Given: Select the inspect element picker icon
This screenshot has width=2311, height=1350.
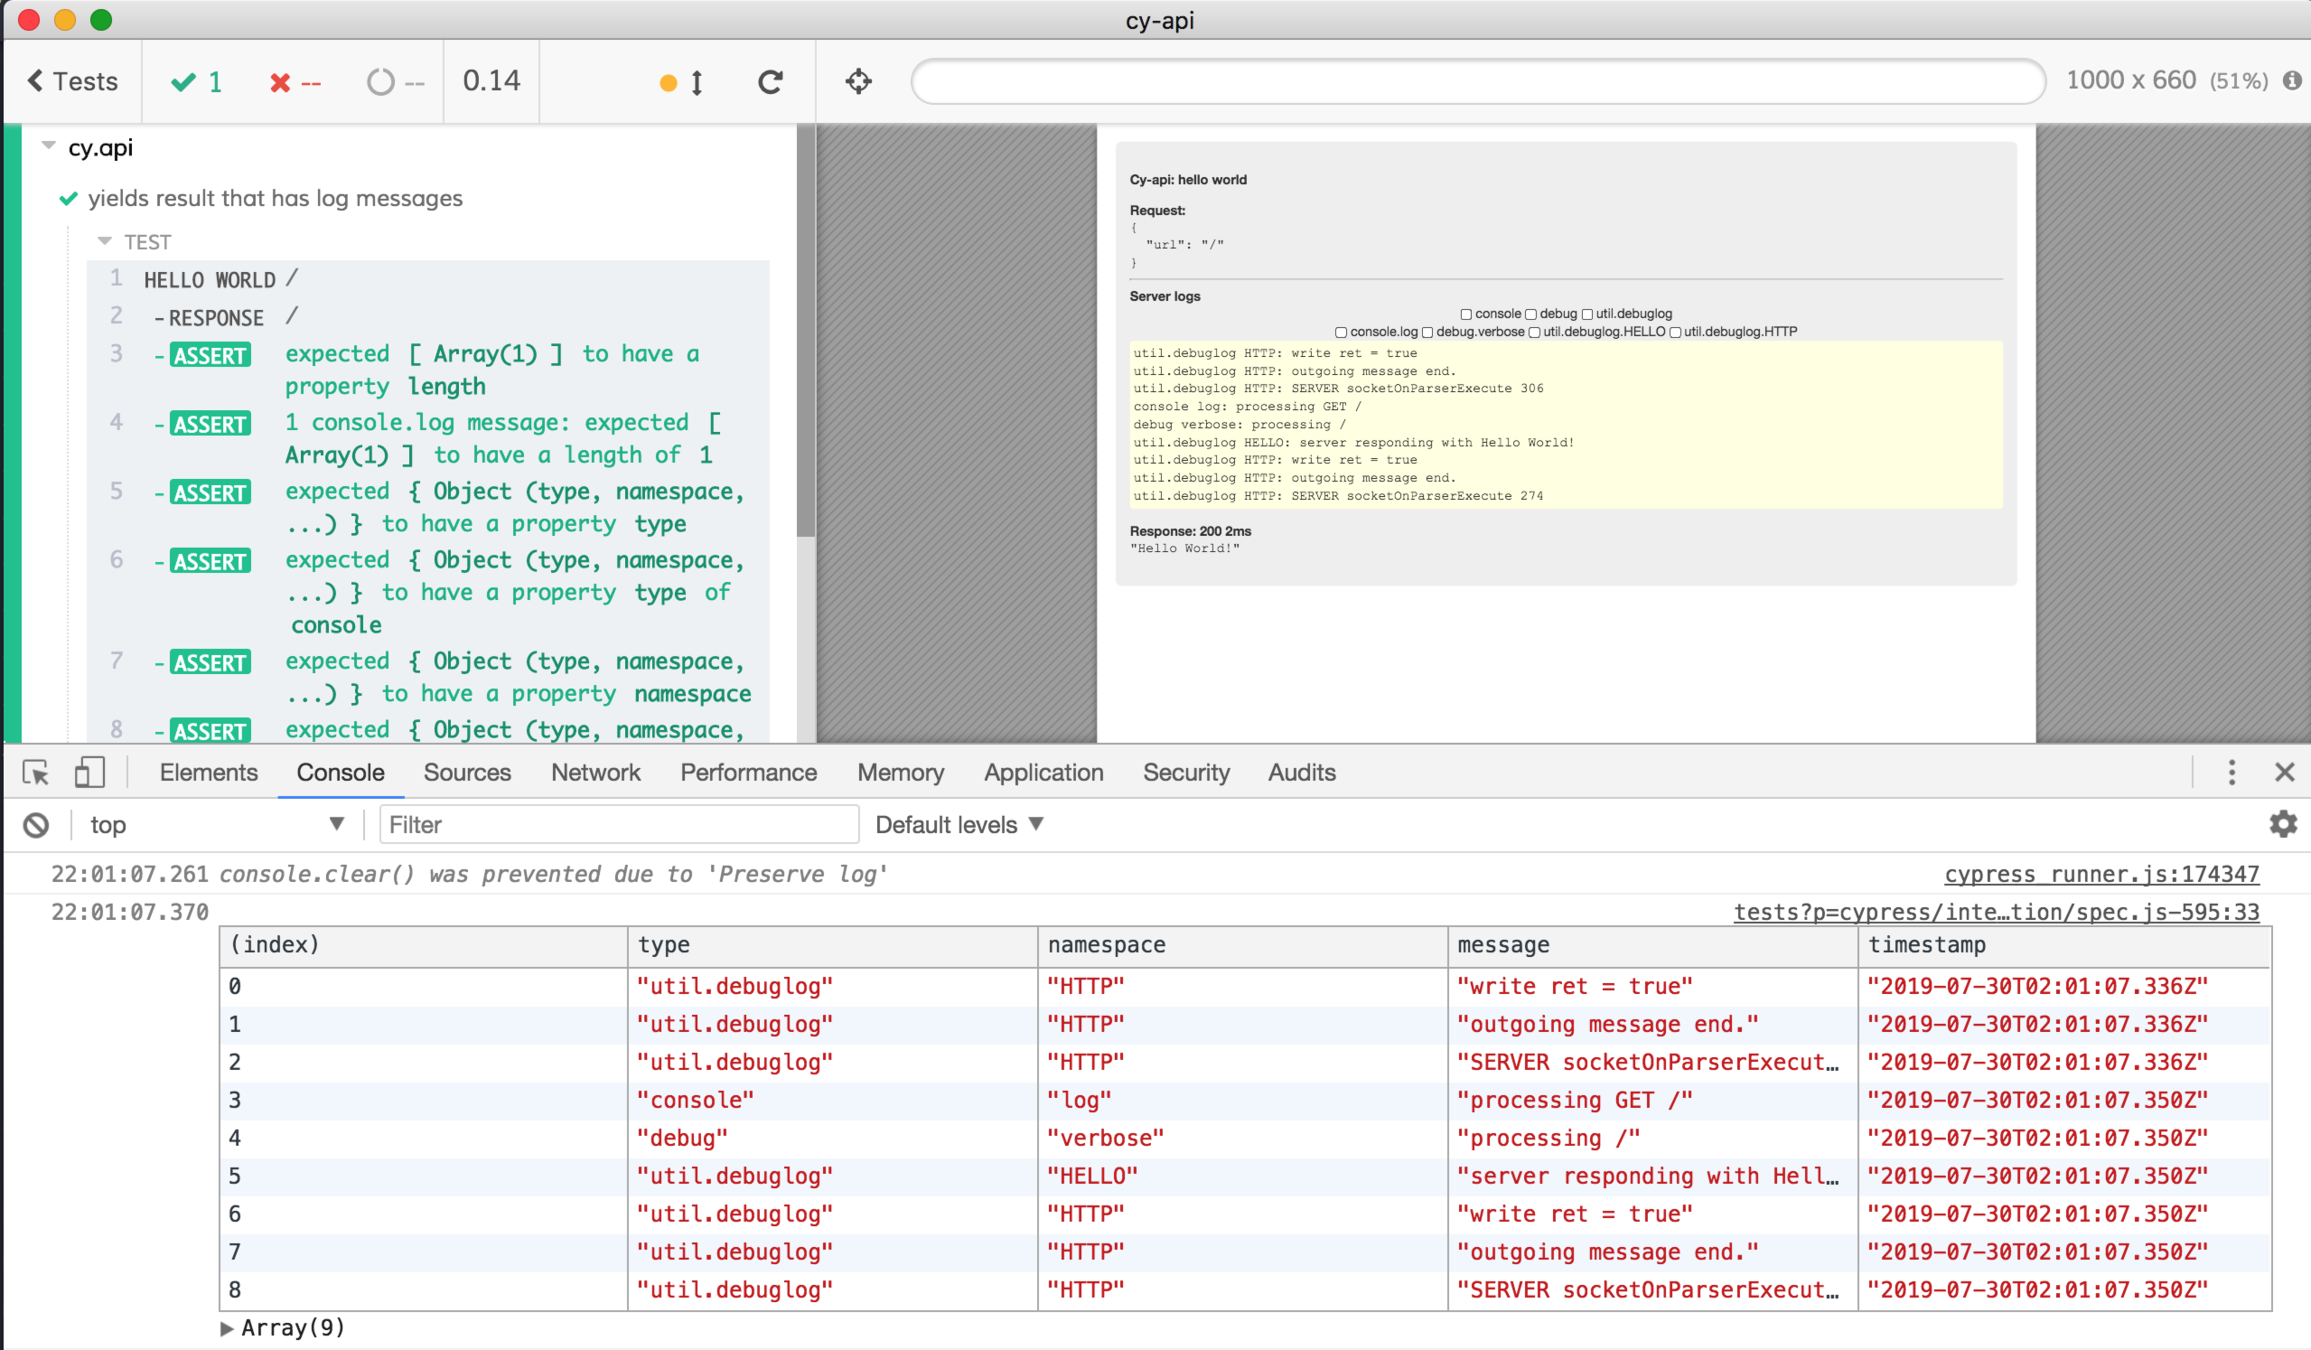Looking at the screenshot, I should (36, 773).
